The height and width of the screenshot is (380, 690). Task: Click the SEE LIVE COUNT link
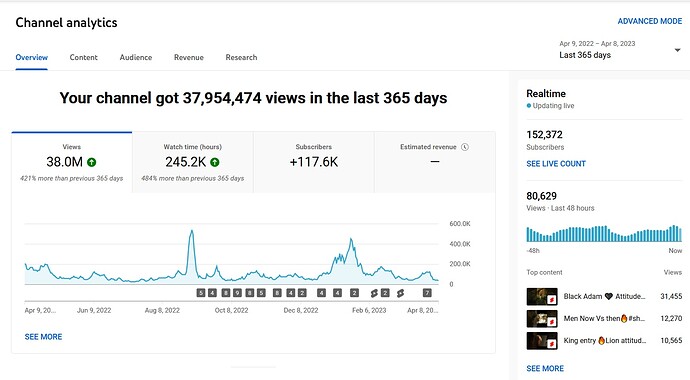556,164
